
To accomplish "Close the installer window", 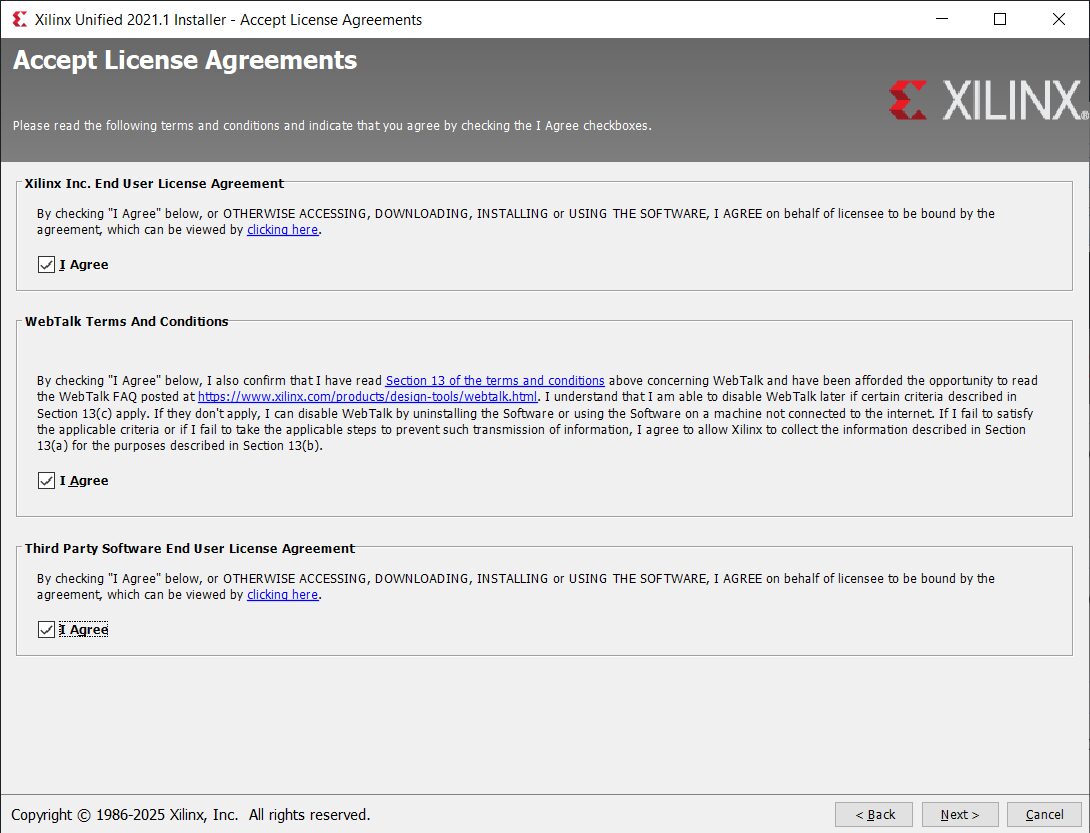I will click(1059, 19).
